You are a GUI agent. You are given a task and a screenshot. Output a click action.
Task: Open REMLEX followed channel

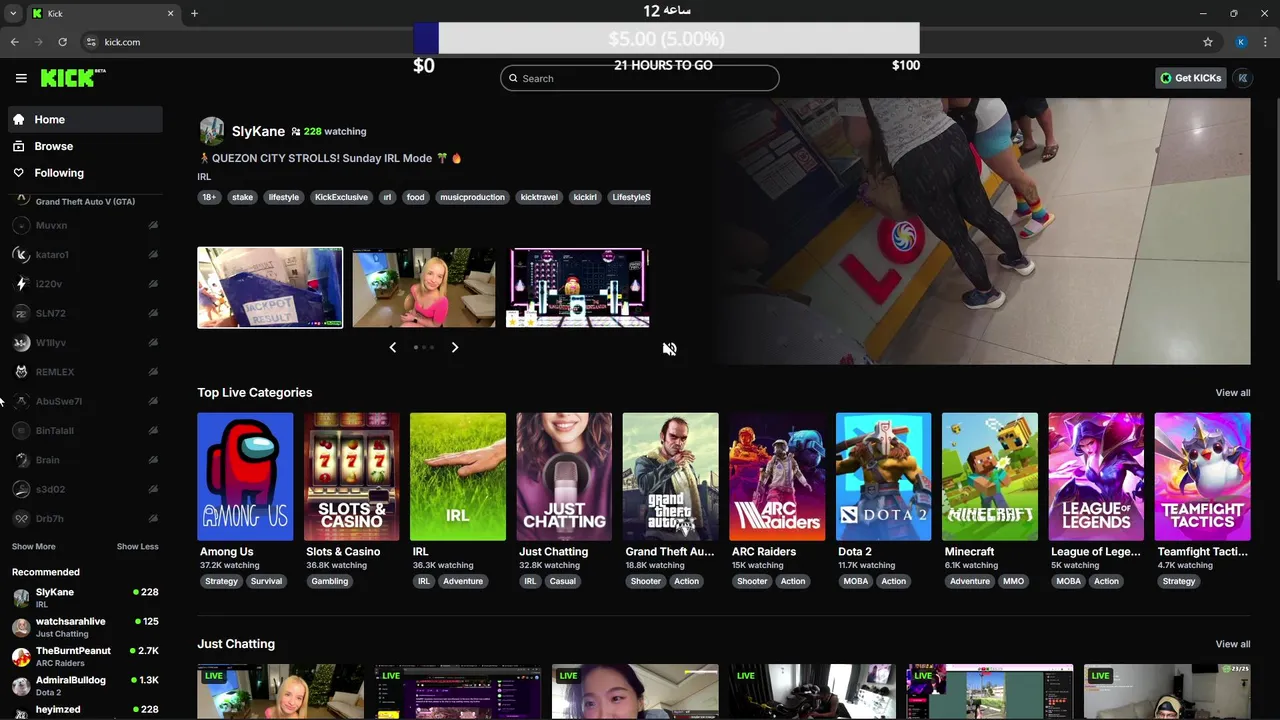click(85, 372)
